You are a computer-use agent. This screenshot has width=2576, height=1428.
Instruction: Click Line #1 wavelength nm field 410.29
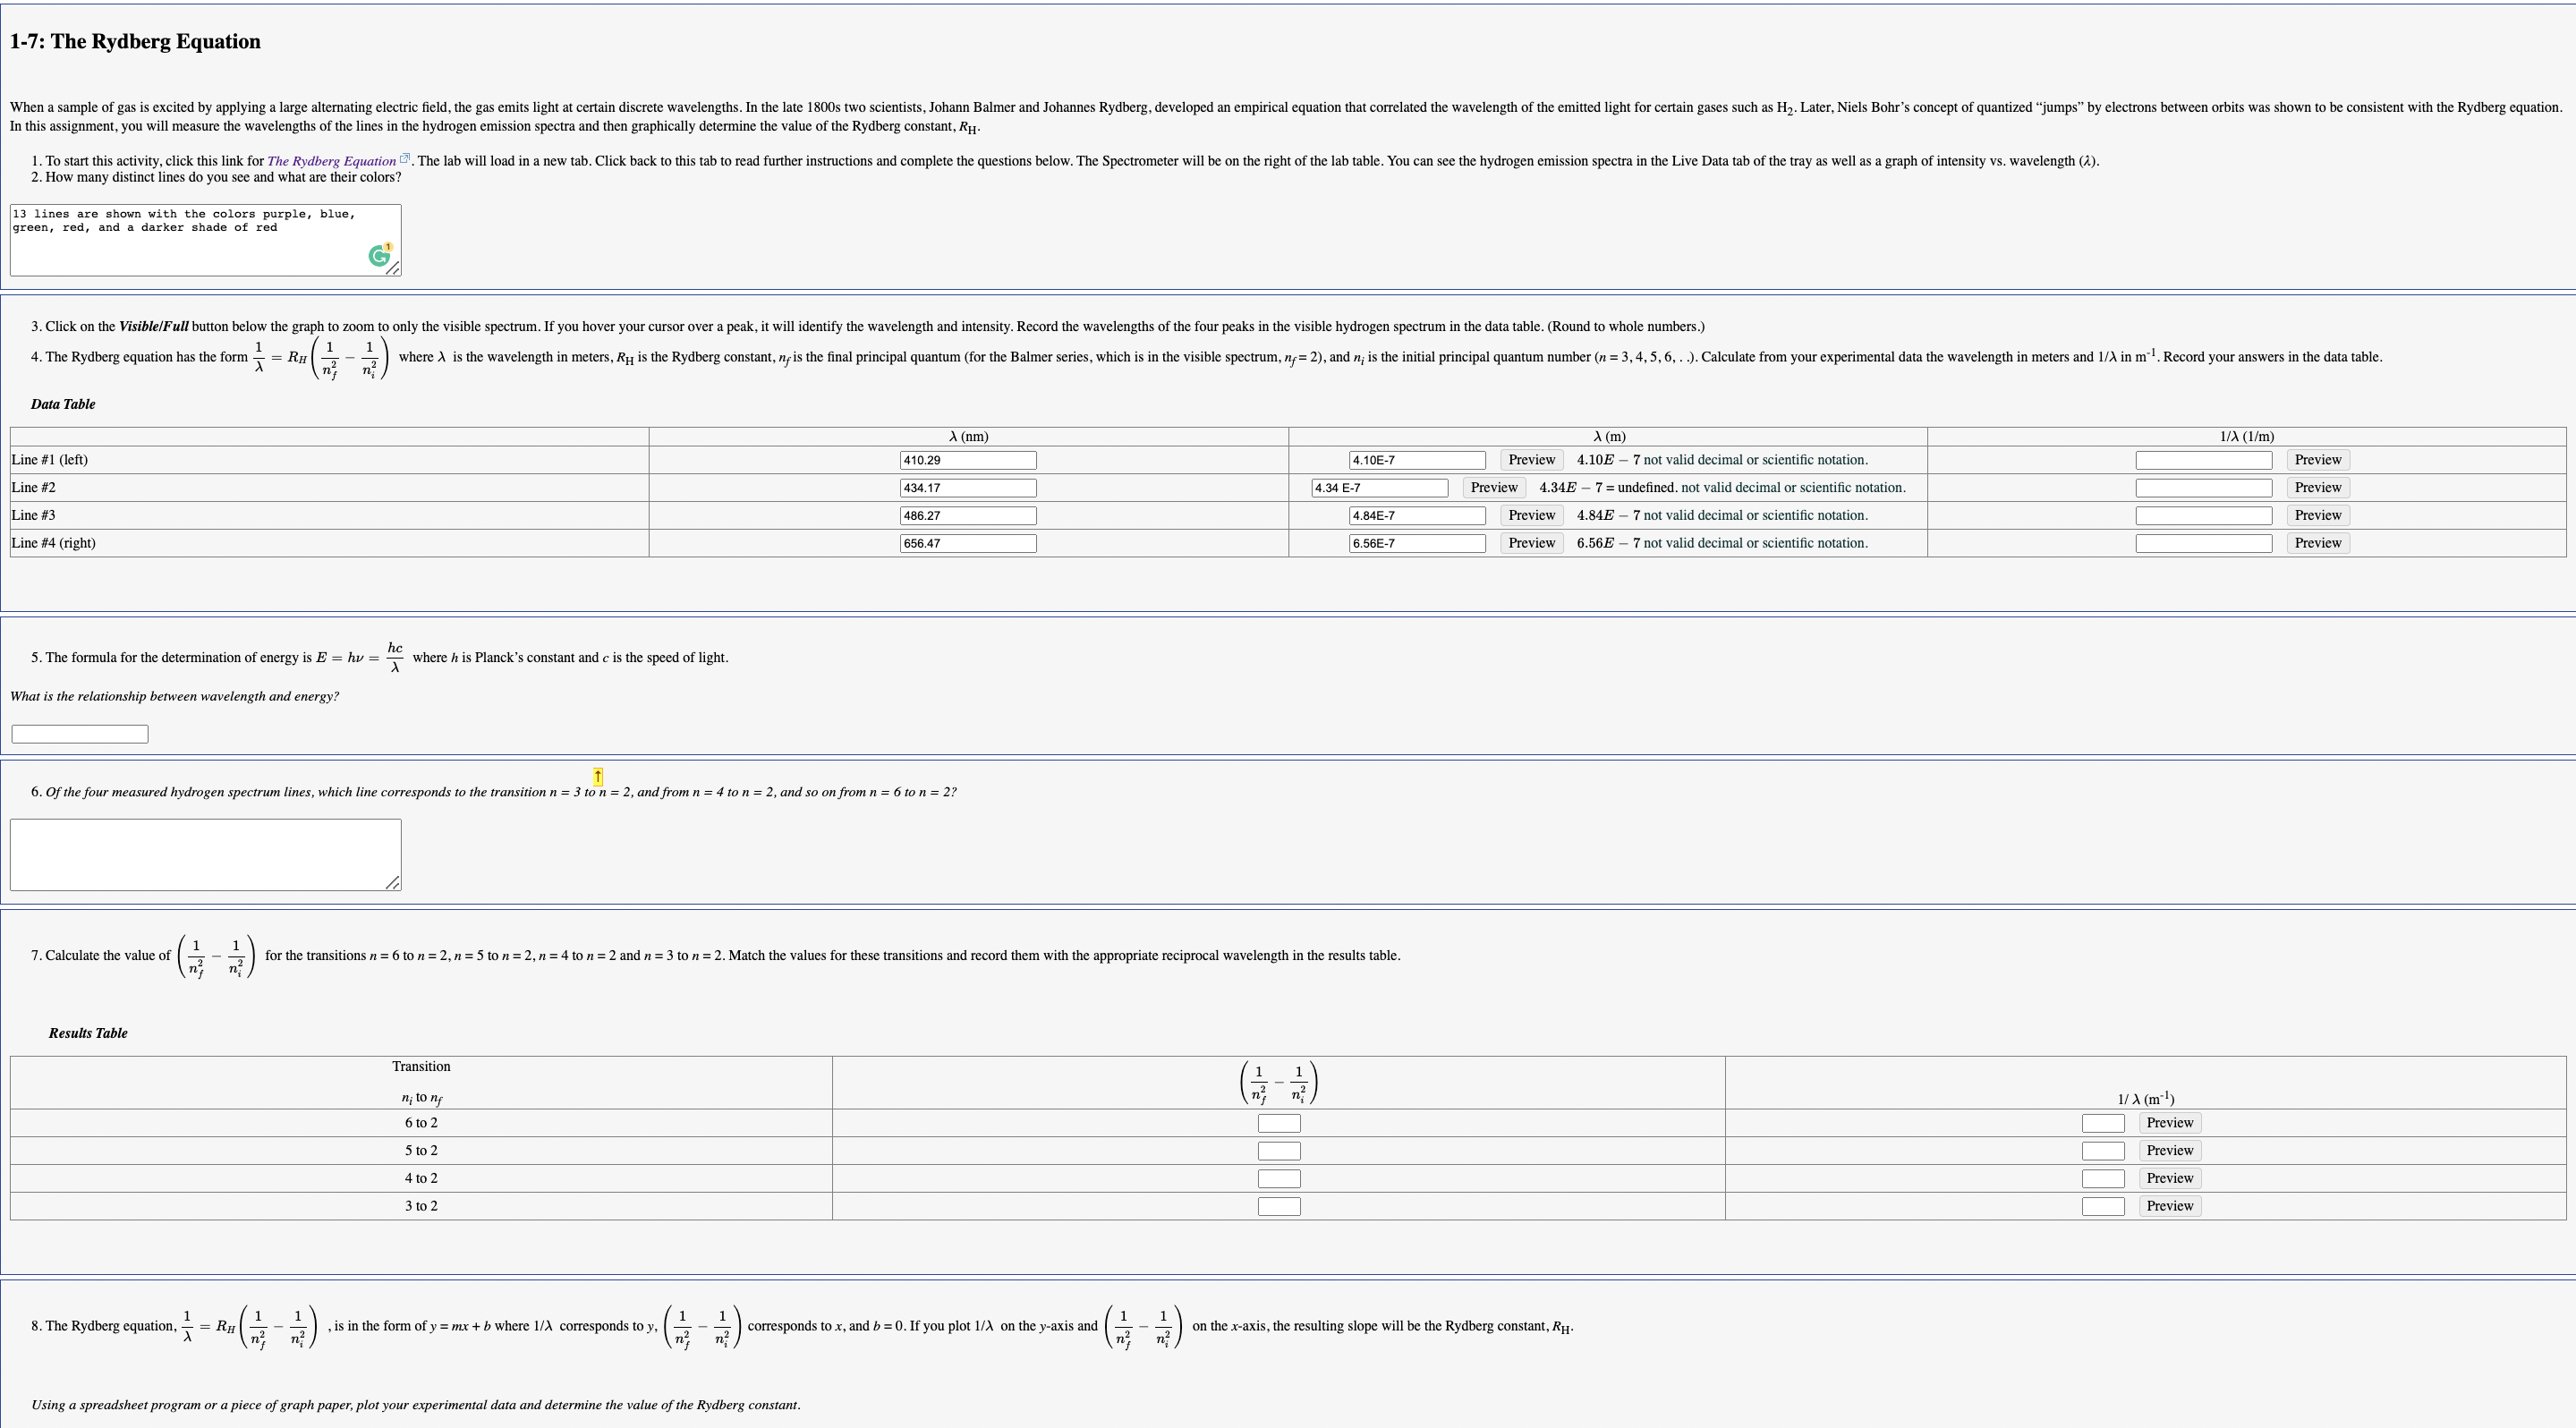coord(968,460)
